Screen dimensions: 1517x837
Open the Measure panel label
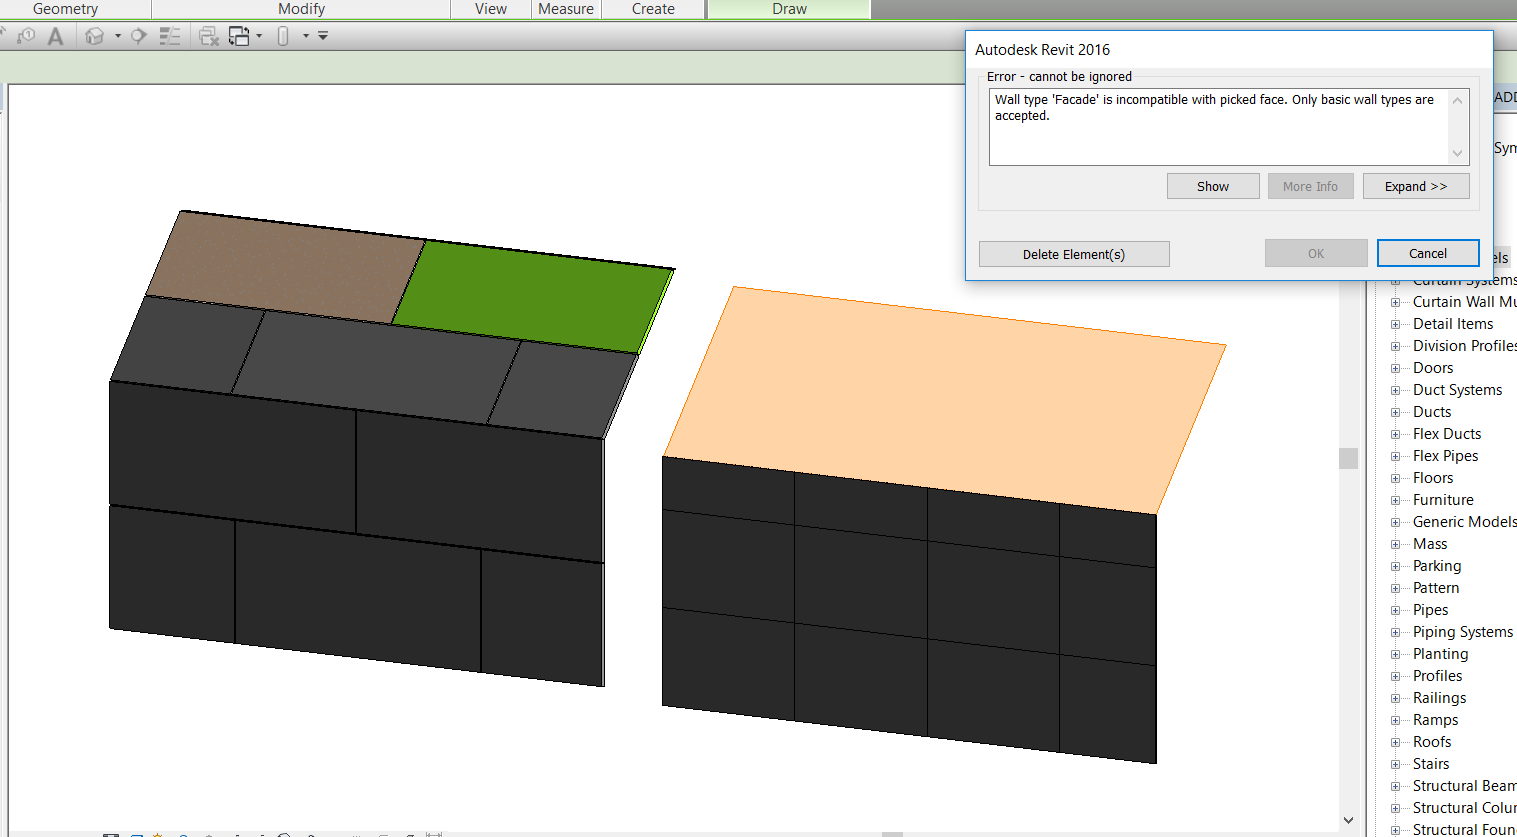[566, 9]
